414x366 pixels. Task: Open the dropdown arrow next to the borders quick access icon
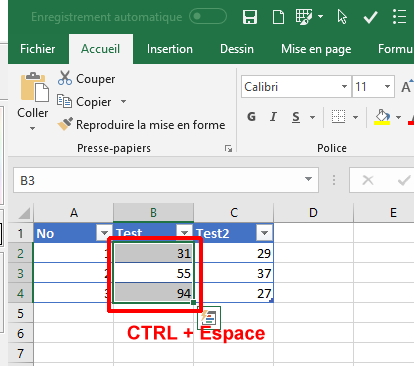click(320, 16)
